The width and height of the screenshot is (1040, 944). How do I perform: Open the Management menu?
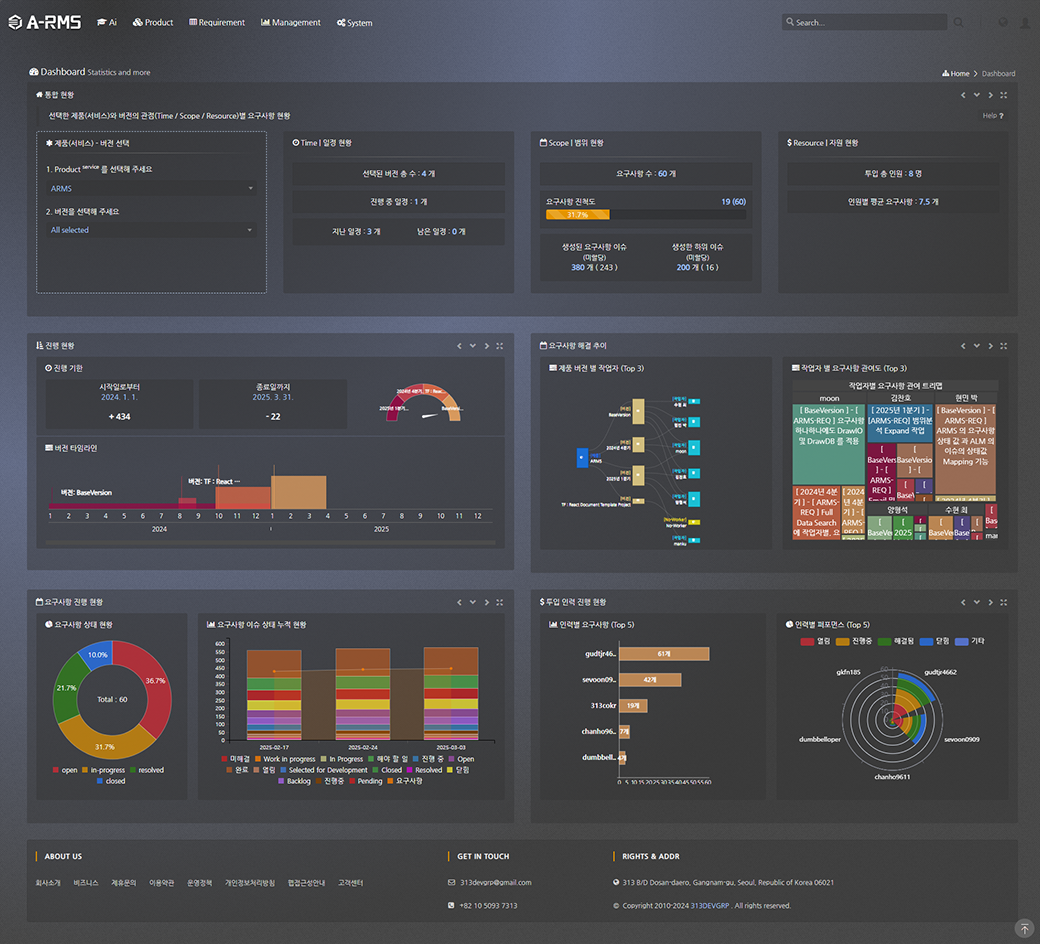pyautogui.click(x=291, y=22)
